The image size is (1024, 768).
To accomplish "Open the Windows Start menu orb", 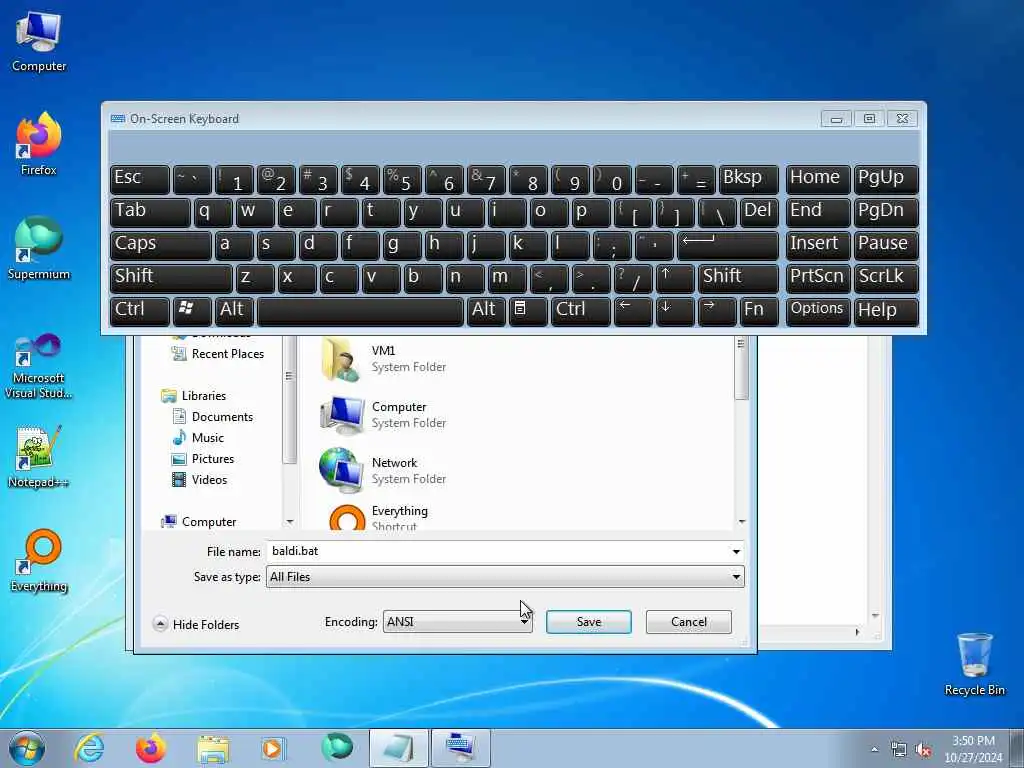I will coord(27,748).
